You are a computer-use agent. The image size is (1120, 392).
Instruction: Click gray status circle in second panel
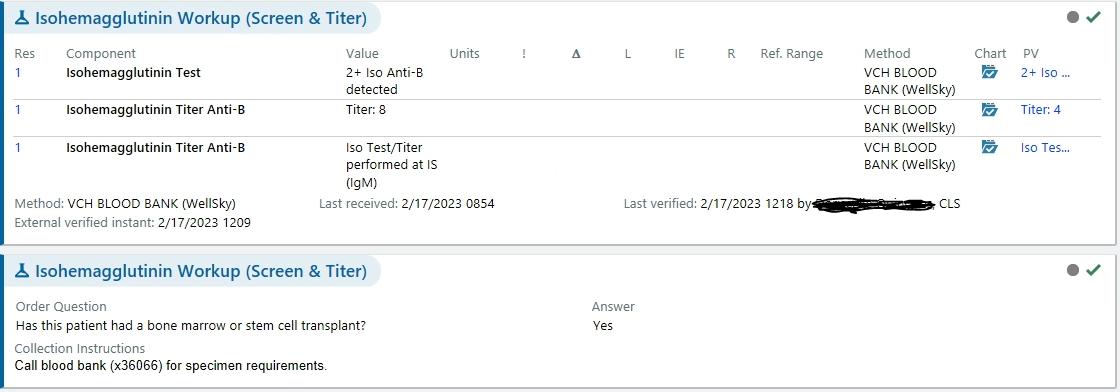(1073, 269)
